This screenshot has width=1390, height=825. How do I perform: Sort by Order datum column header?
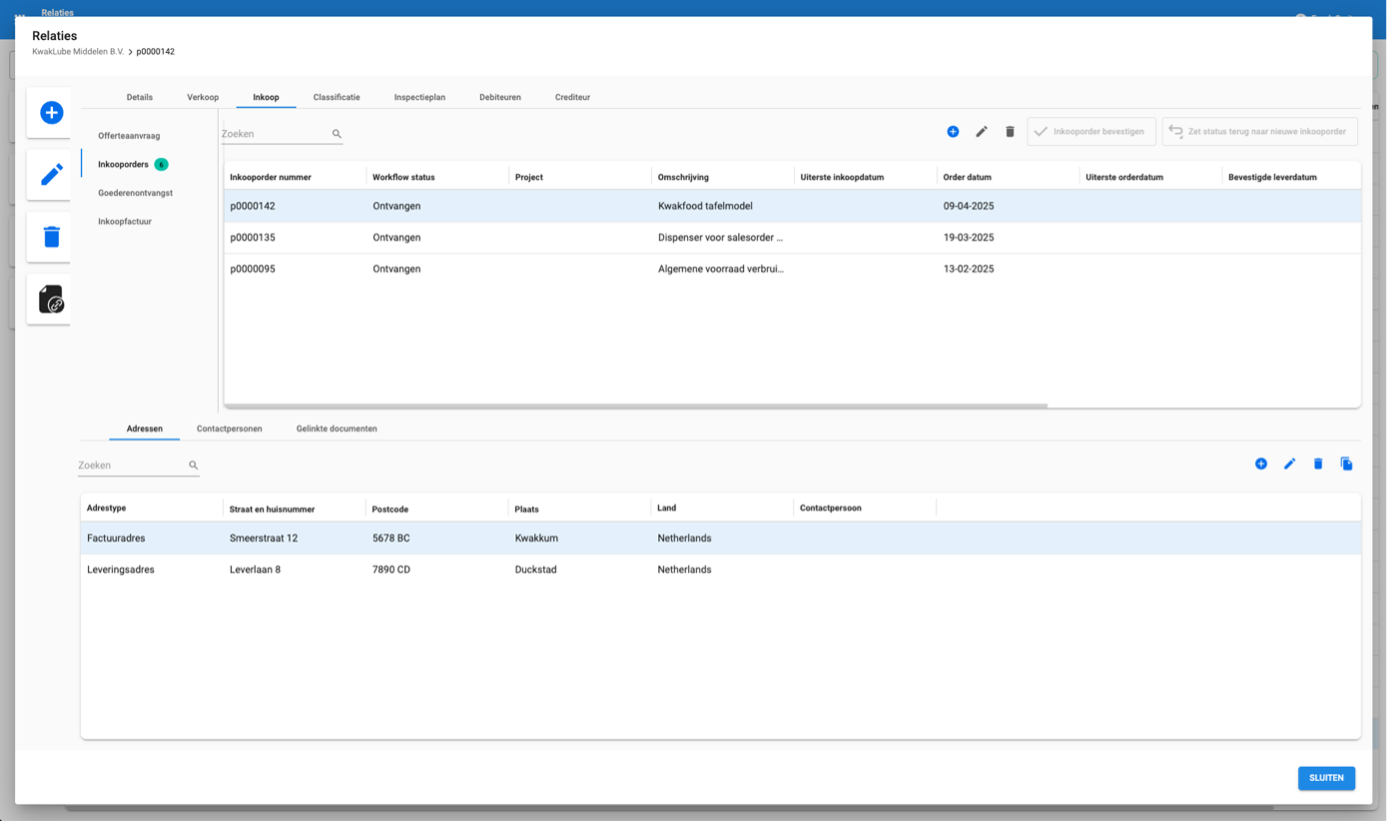(967, 178)
